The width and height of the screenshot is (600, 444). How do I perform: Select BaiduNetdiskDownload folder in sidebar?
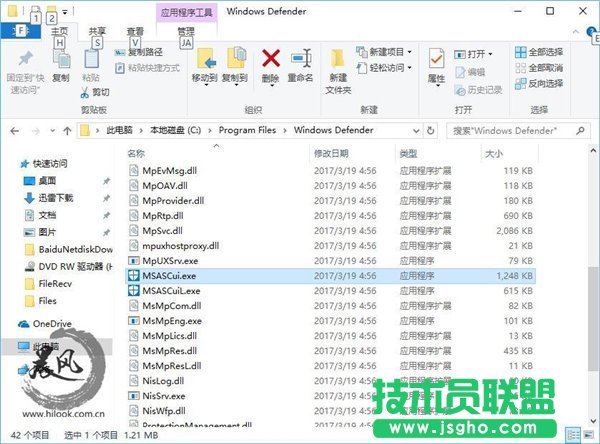coord(69,250)
